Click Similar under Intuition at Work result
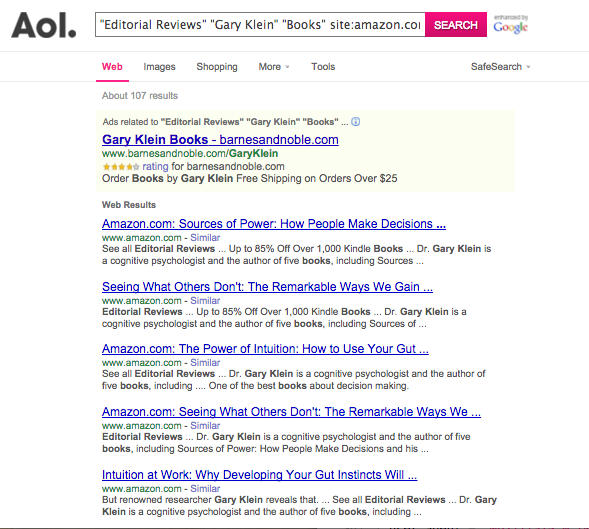Image resolution: width=589 pixels, height=529 pixels. (205, 489)
